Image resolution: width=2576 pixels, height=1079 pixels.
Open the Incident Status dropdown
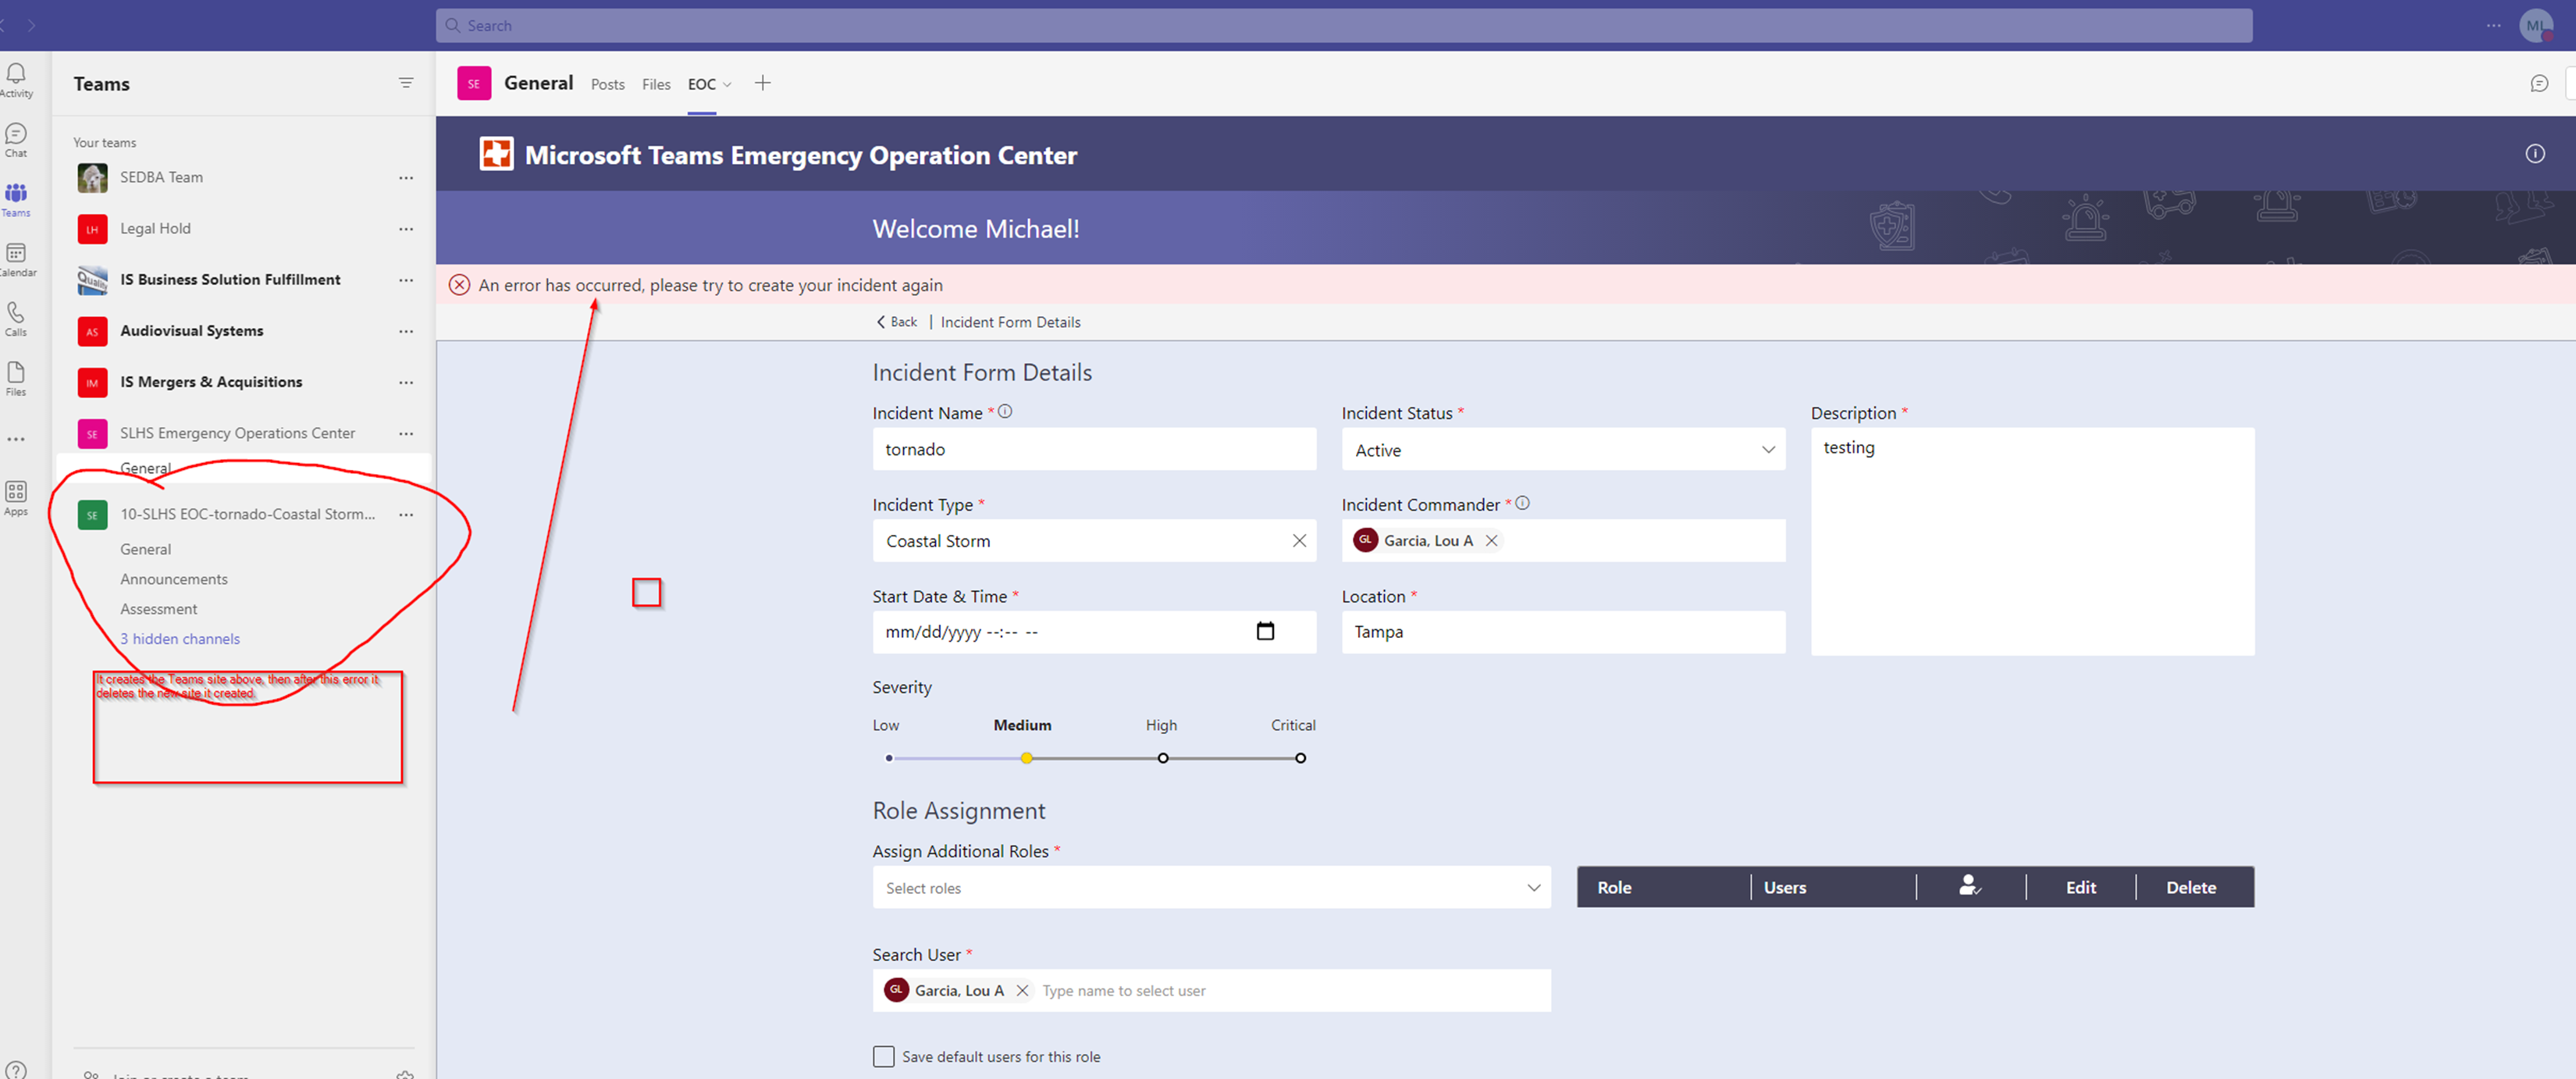(x=1768, y=449)
